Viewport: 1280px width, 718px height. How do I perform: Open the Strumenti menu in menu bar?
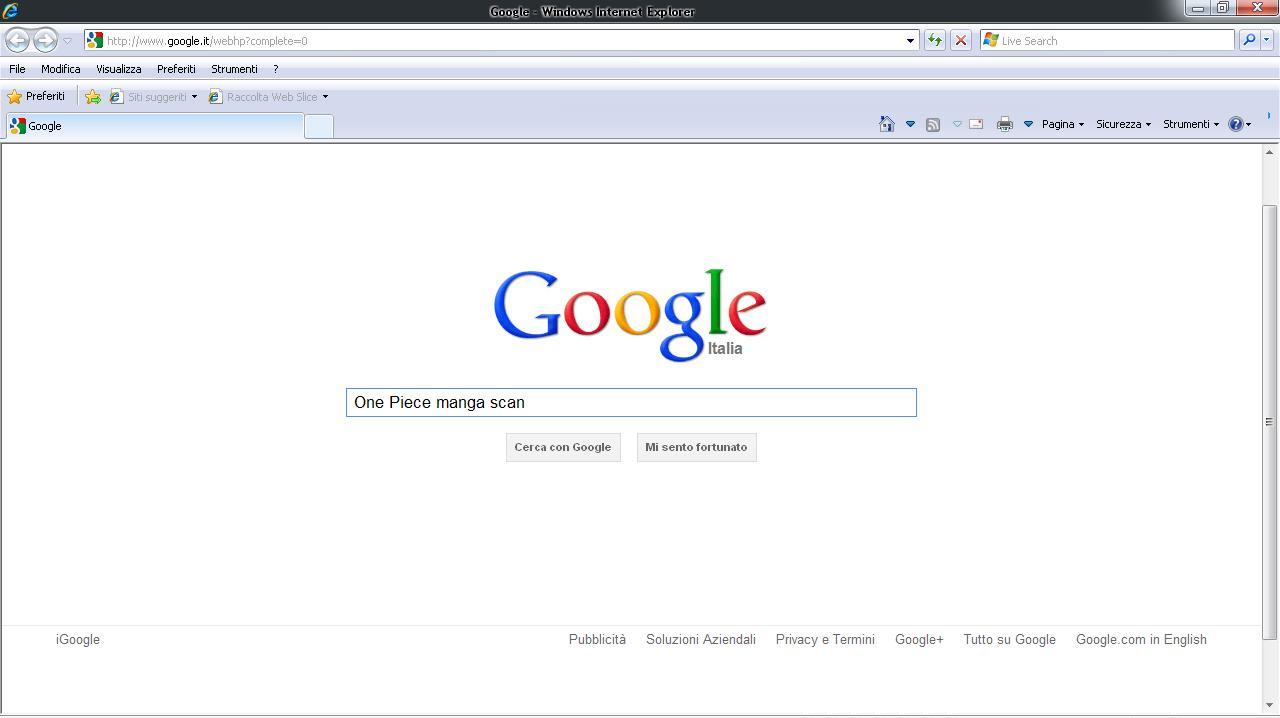click(x=234, y=69)
